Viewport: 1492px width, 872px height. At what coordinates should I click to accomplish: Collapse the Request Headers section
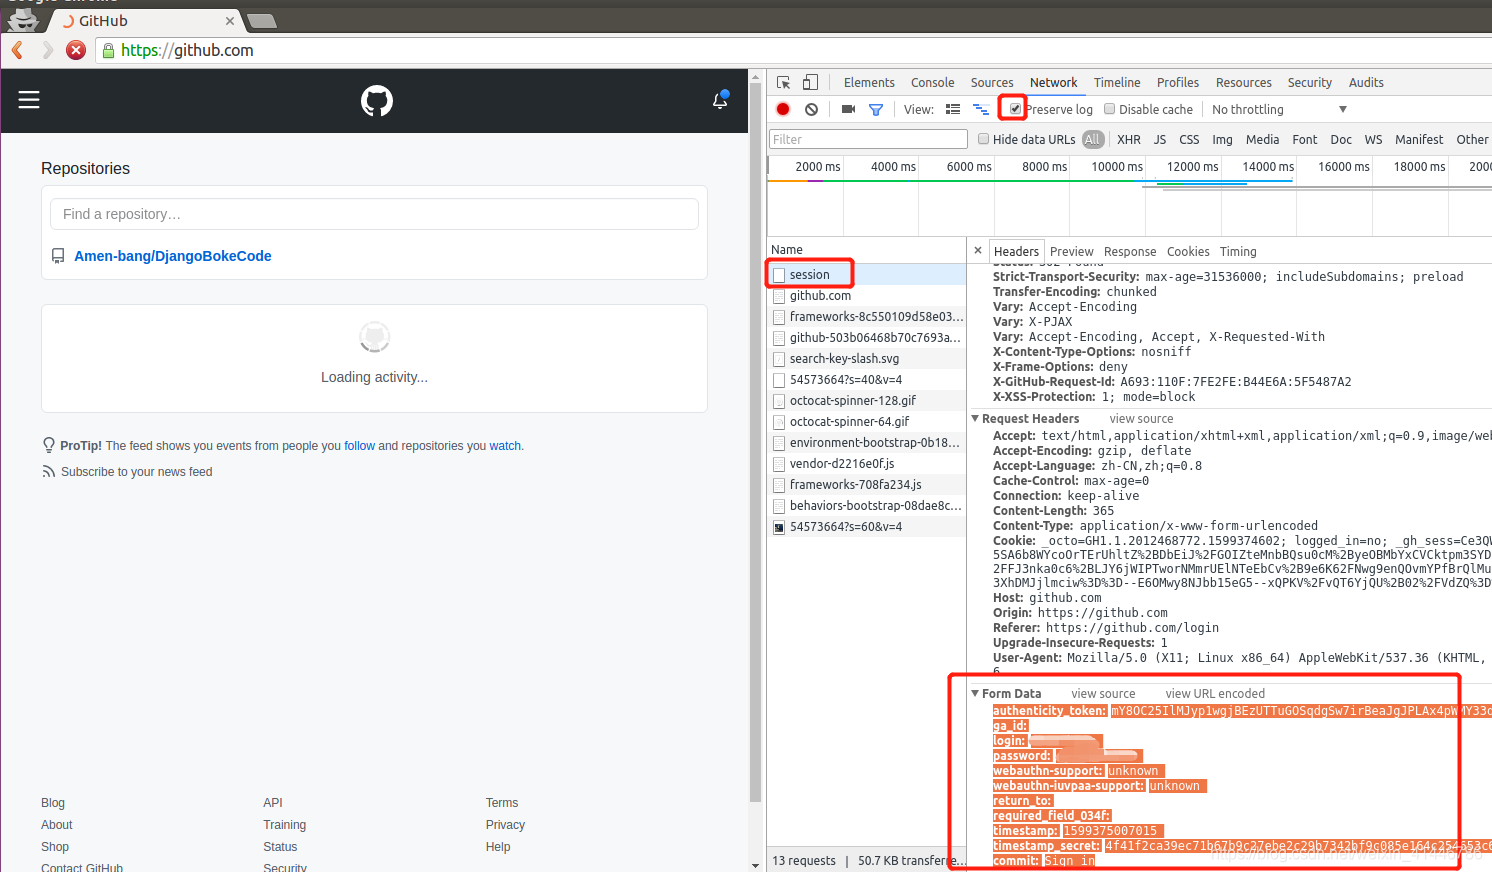point(976,418)
